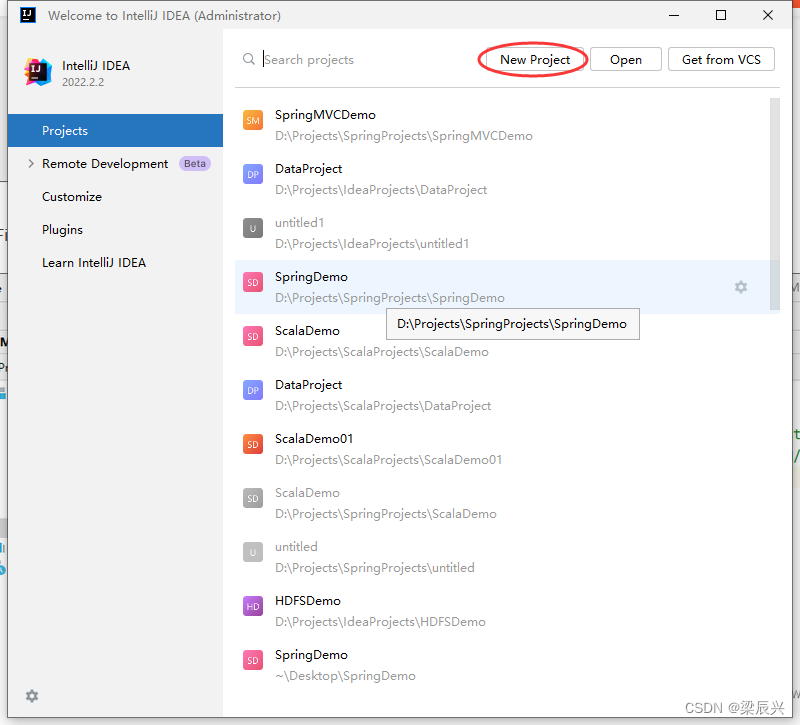The height and width of the screenshot is (725, 800).
Task: Click the path D:\Projects\SpringProjects\ScalaDemo
Action: (x=386, y=514)
